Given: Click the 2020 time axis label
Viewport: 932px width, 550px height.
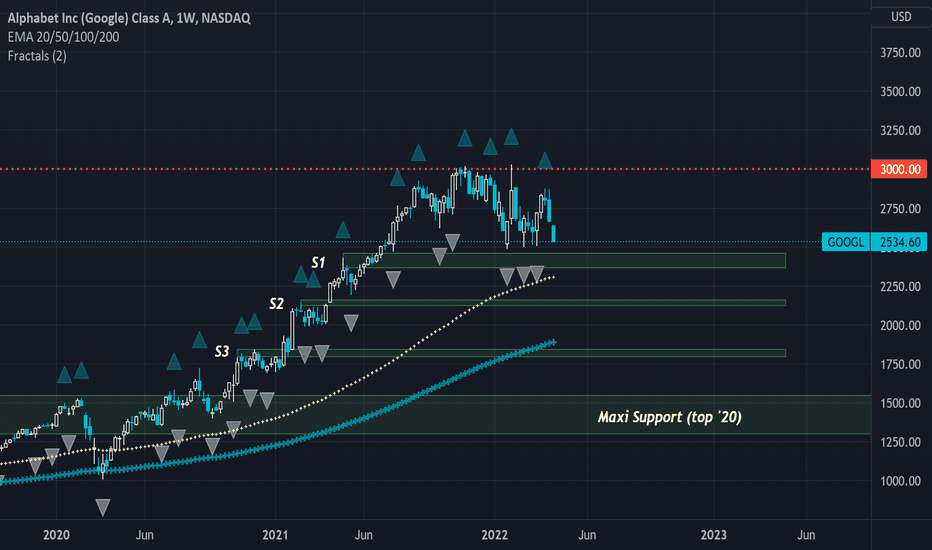Looking at the screenshot, I should pyautogui.click(x=56, y=535).
